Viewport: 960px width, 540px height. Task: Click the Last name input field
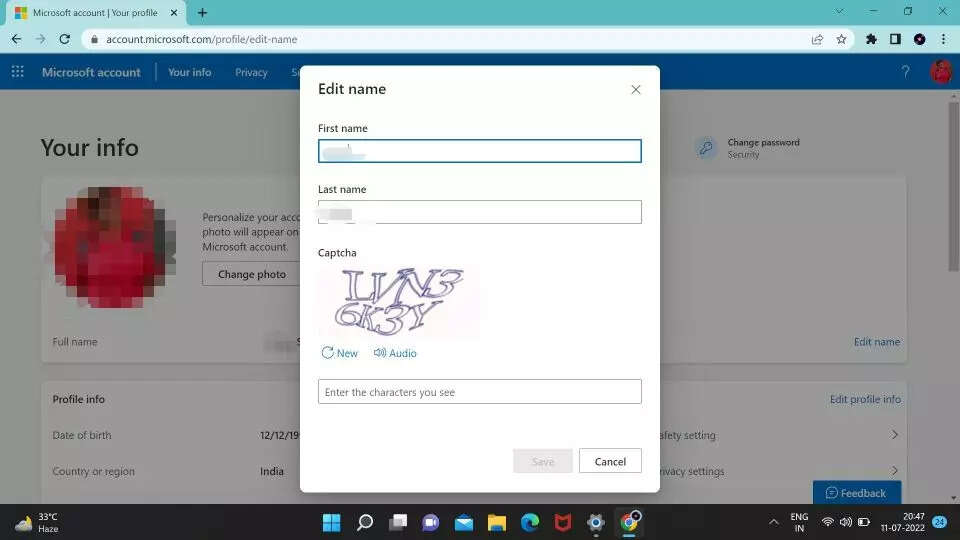[x=480, y=212]
